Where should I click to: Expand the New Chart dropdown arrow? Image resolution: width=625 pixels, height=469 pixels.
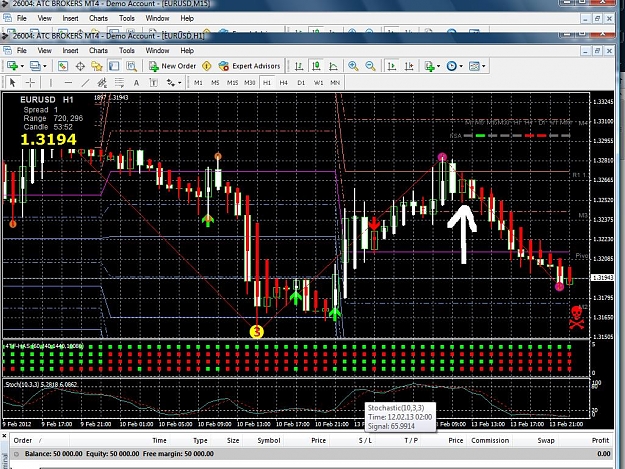22,66
